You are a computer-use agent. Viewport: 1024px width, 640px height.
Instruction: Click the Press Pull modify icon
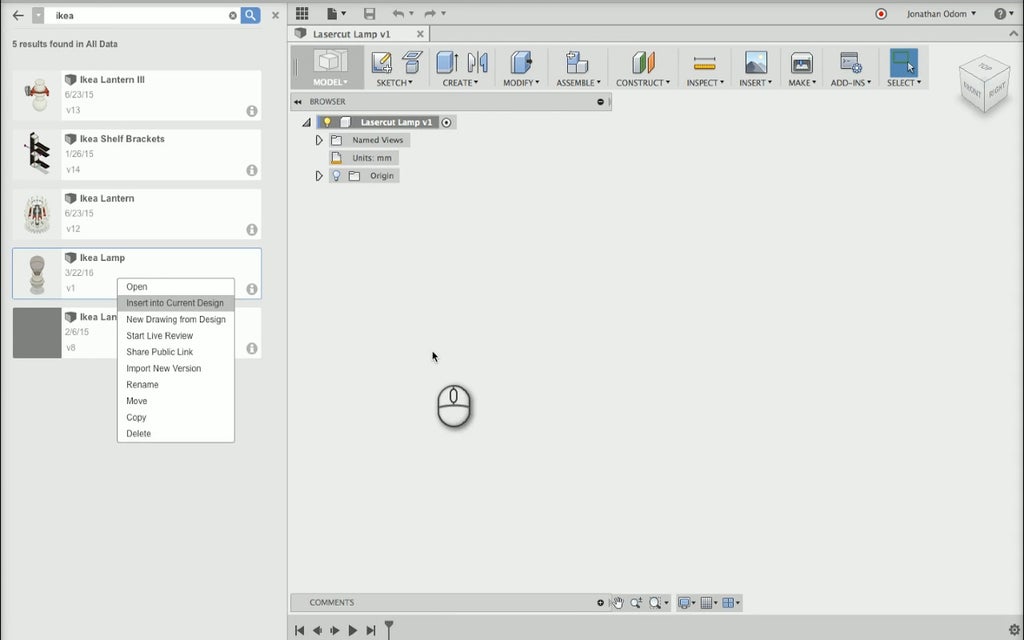pos(521,63)
